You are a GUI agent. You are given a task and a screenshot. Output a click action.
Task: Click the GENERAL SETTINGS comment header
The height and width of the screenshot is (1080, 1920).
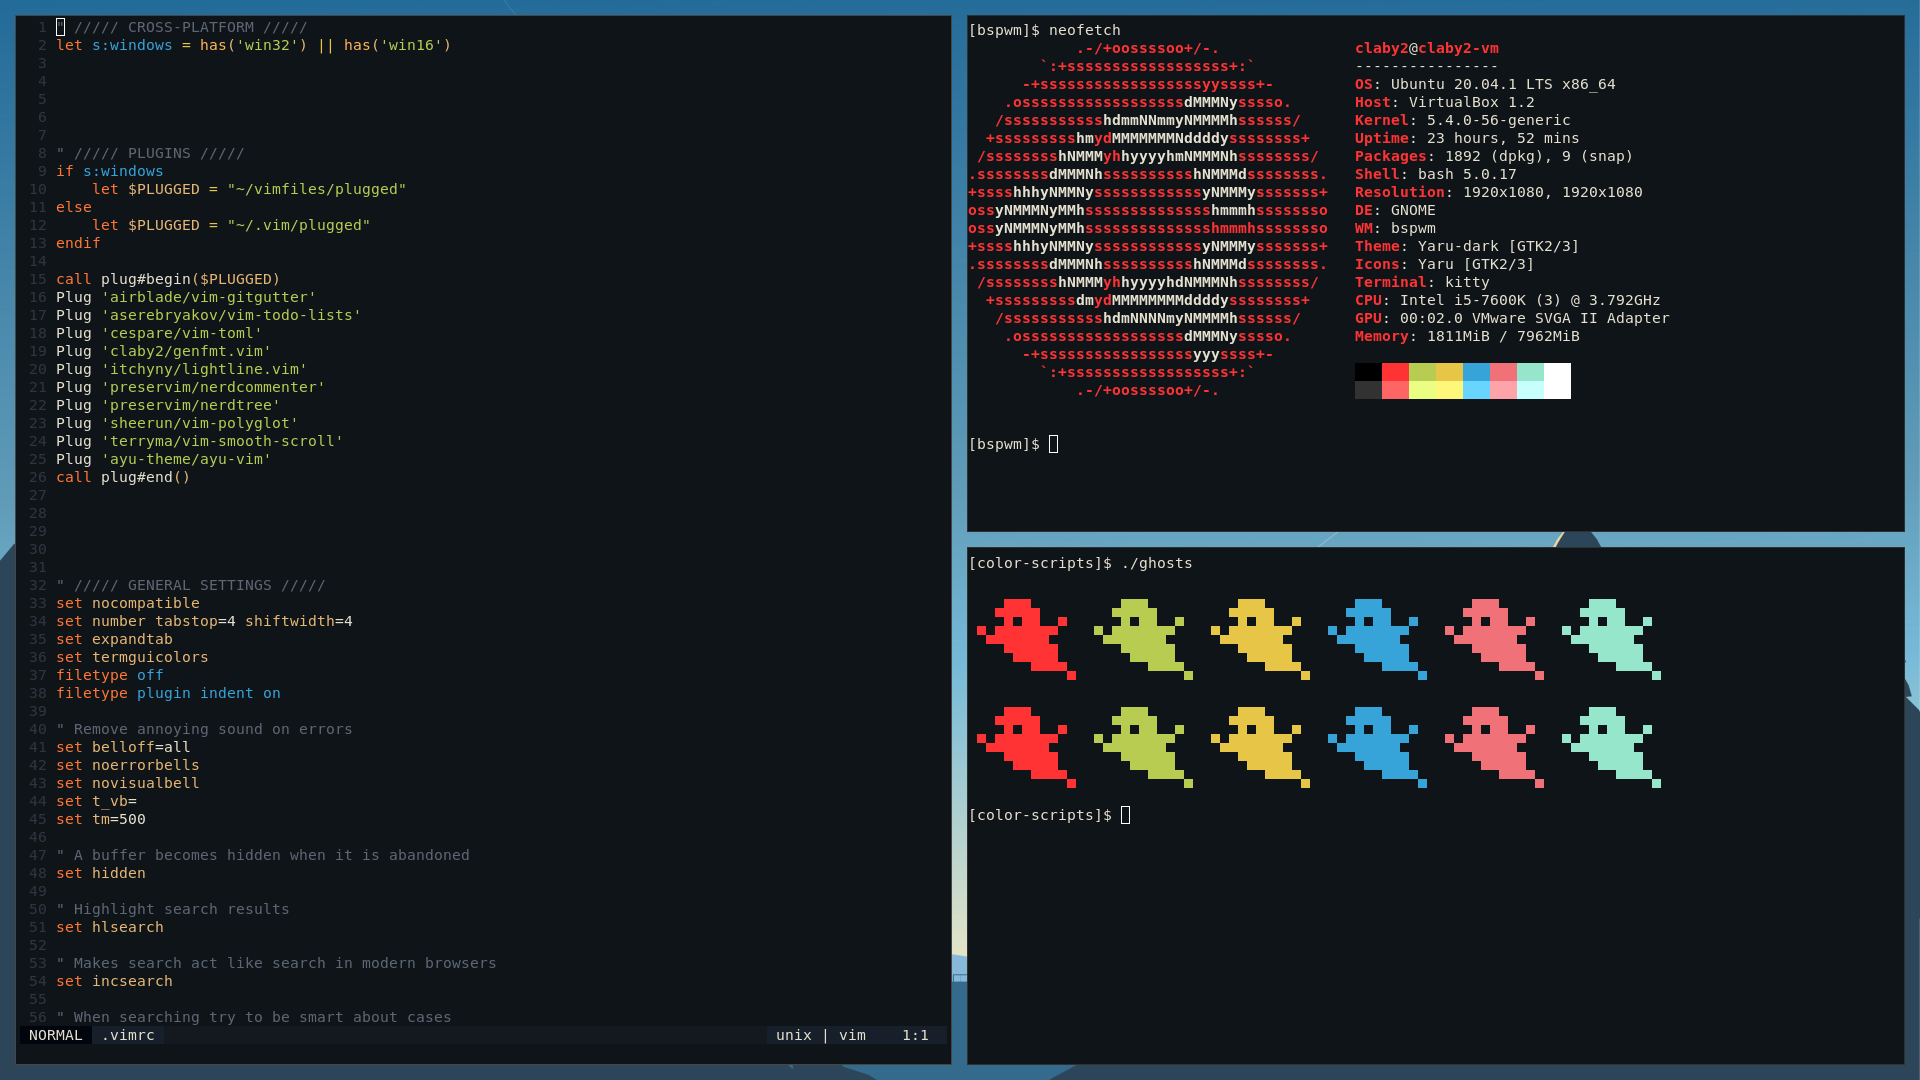tap(191, 585)
